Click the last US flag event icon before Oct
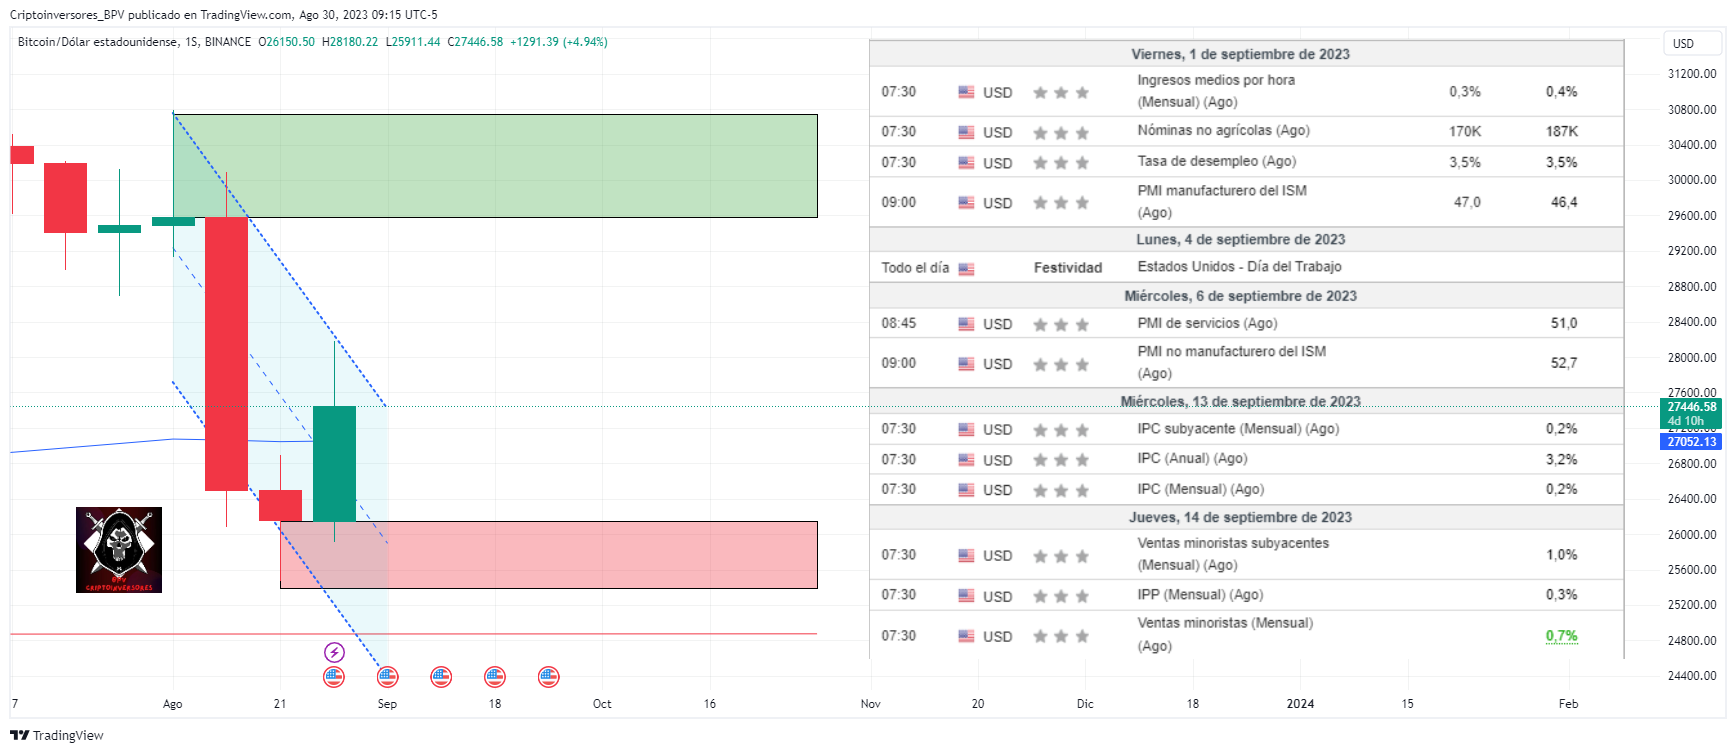 point(549,677)
